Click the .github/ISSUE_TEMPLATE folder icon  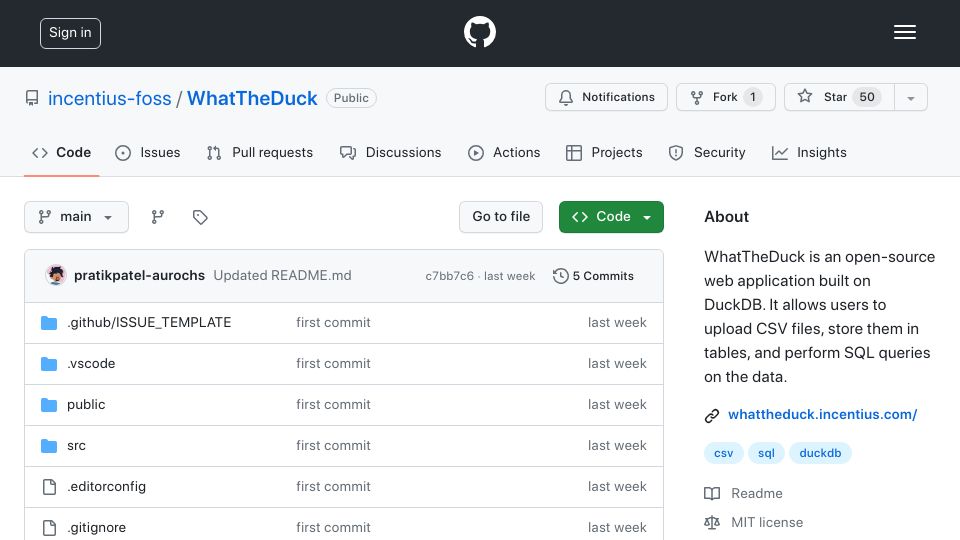click(x=49, y=323)
